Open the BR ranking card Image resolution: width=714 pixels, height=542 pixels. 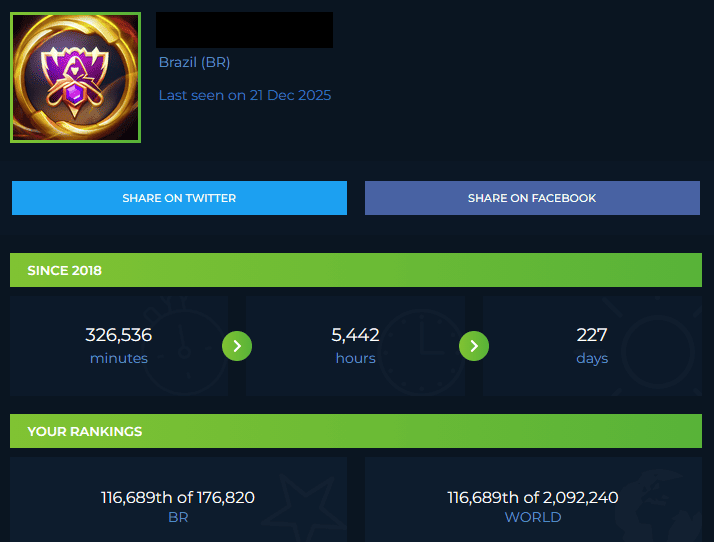click(x=178, y=500)
